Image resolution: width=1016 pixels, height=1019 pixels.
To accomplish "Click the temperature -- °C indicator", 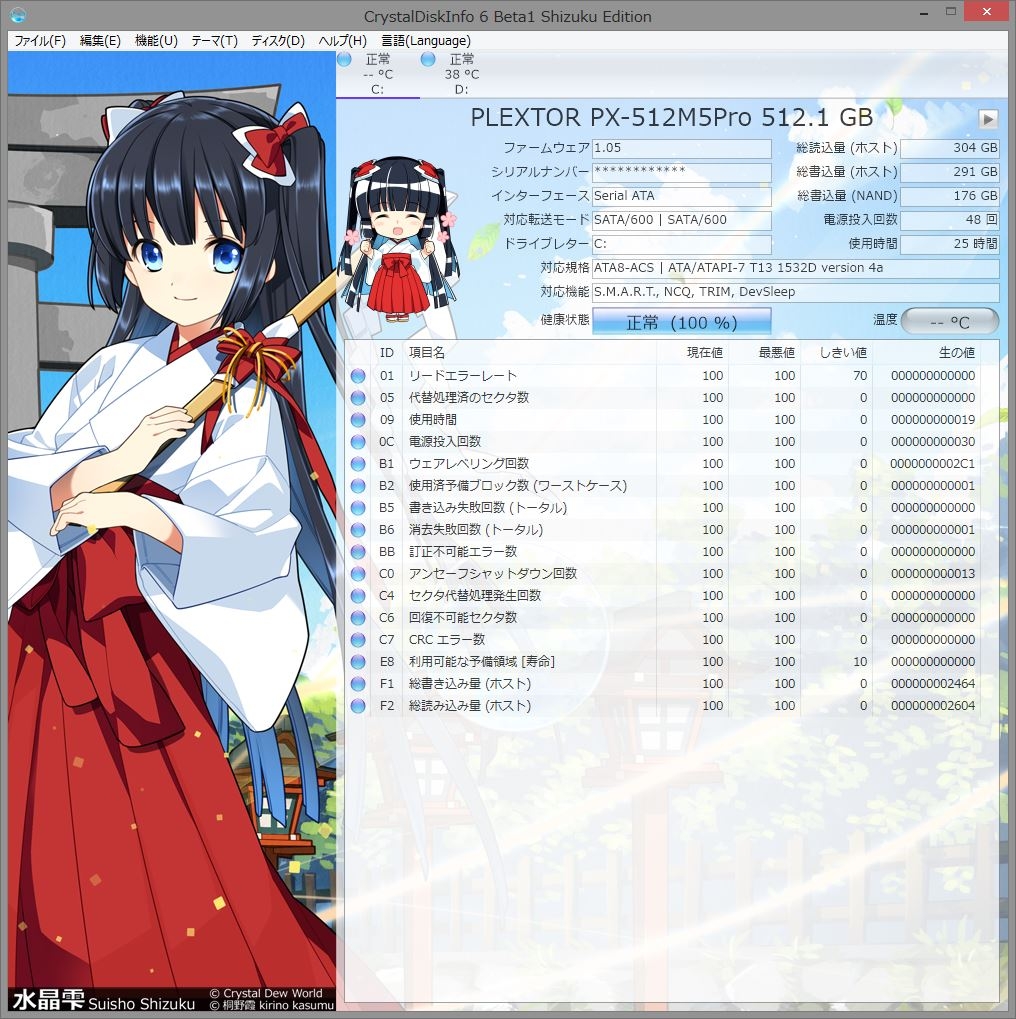I will coord(950,321).
